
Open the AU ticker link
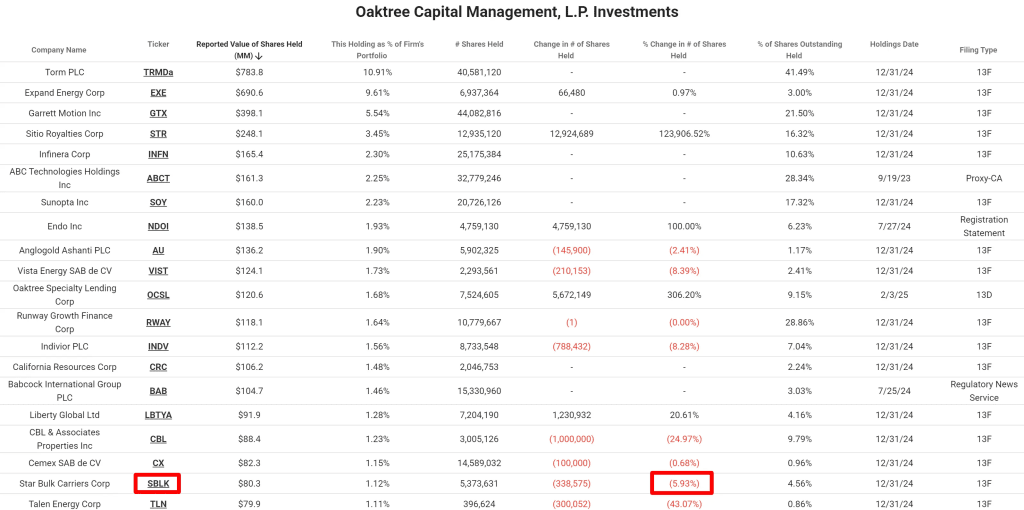(x=158, y=250)
